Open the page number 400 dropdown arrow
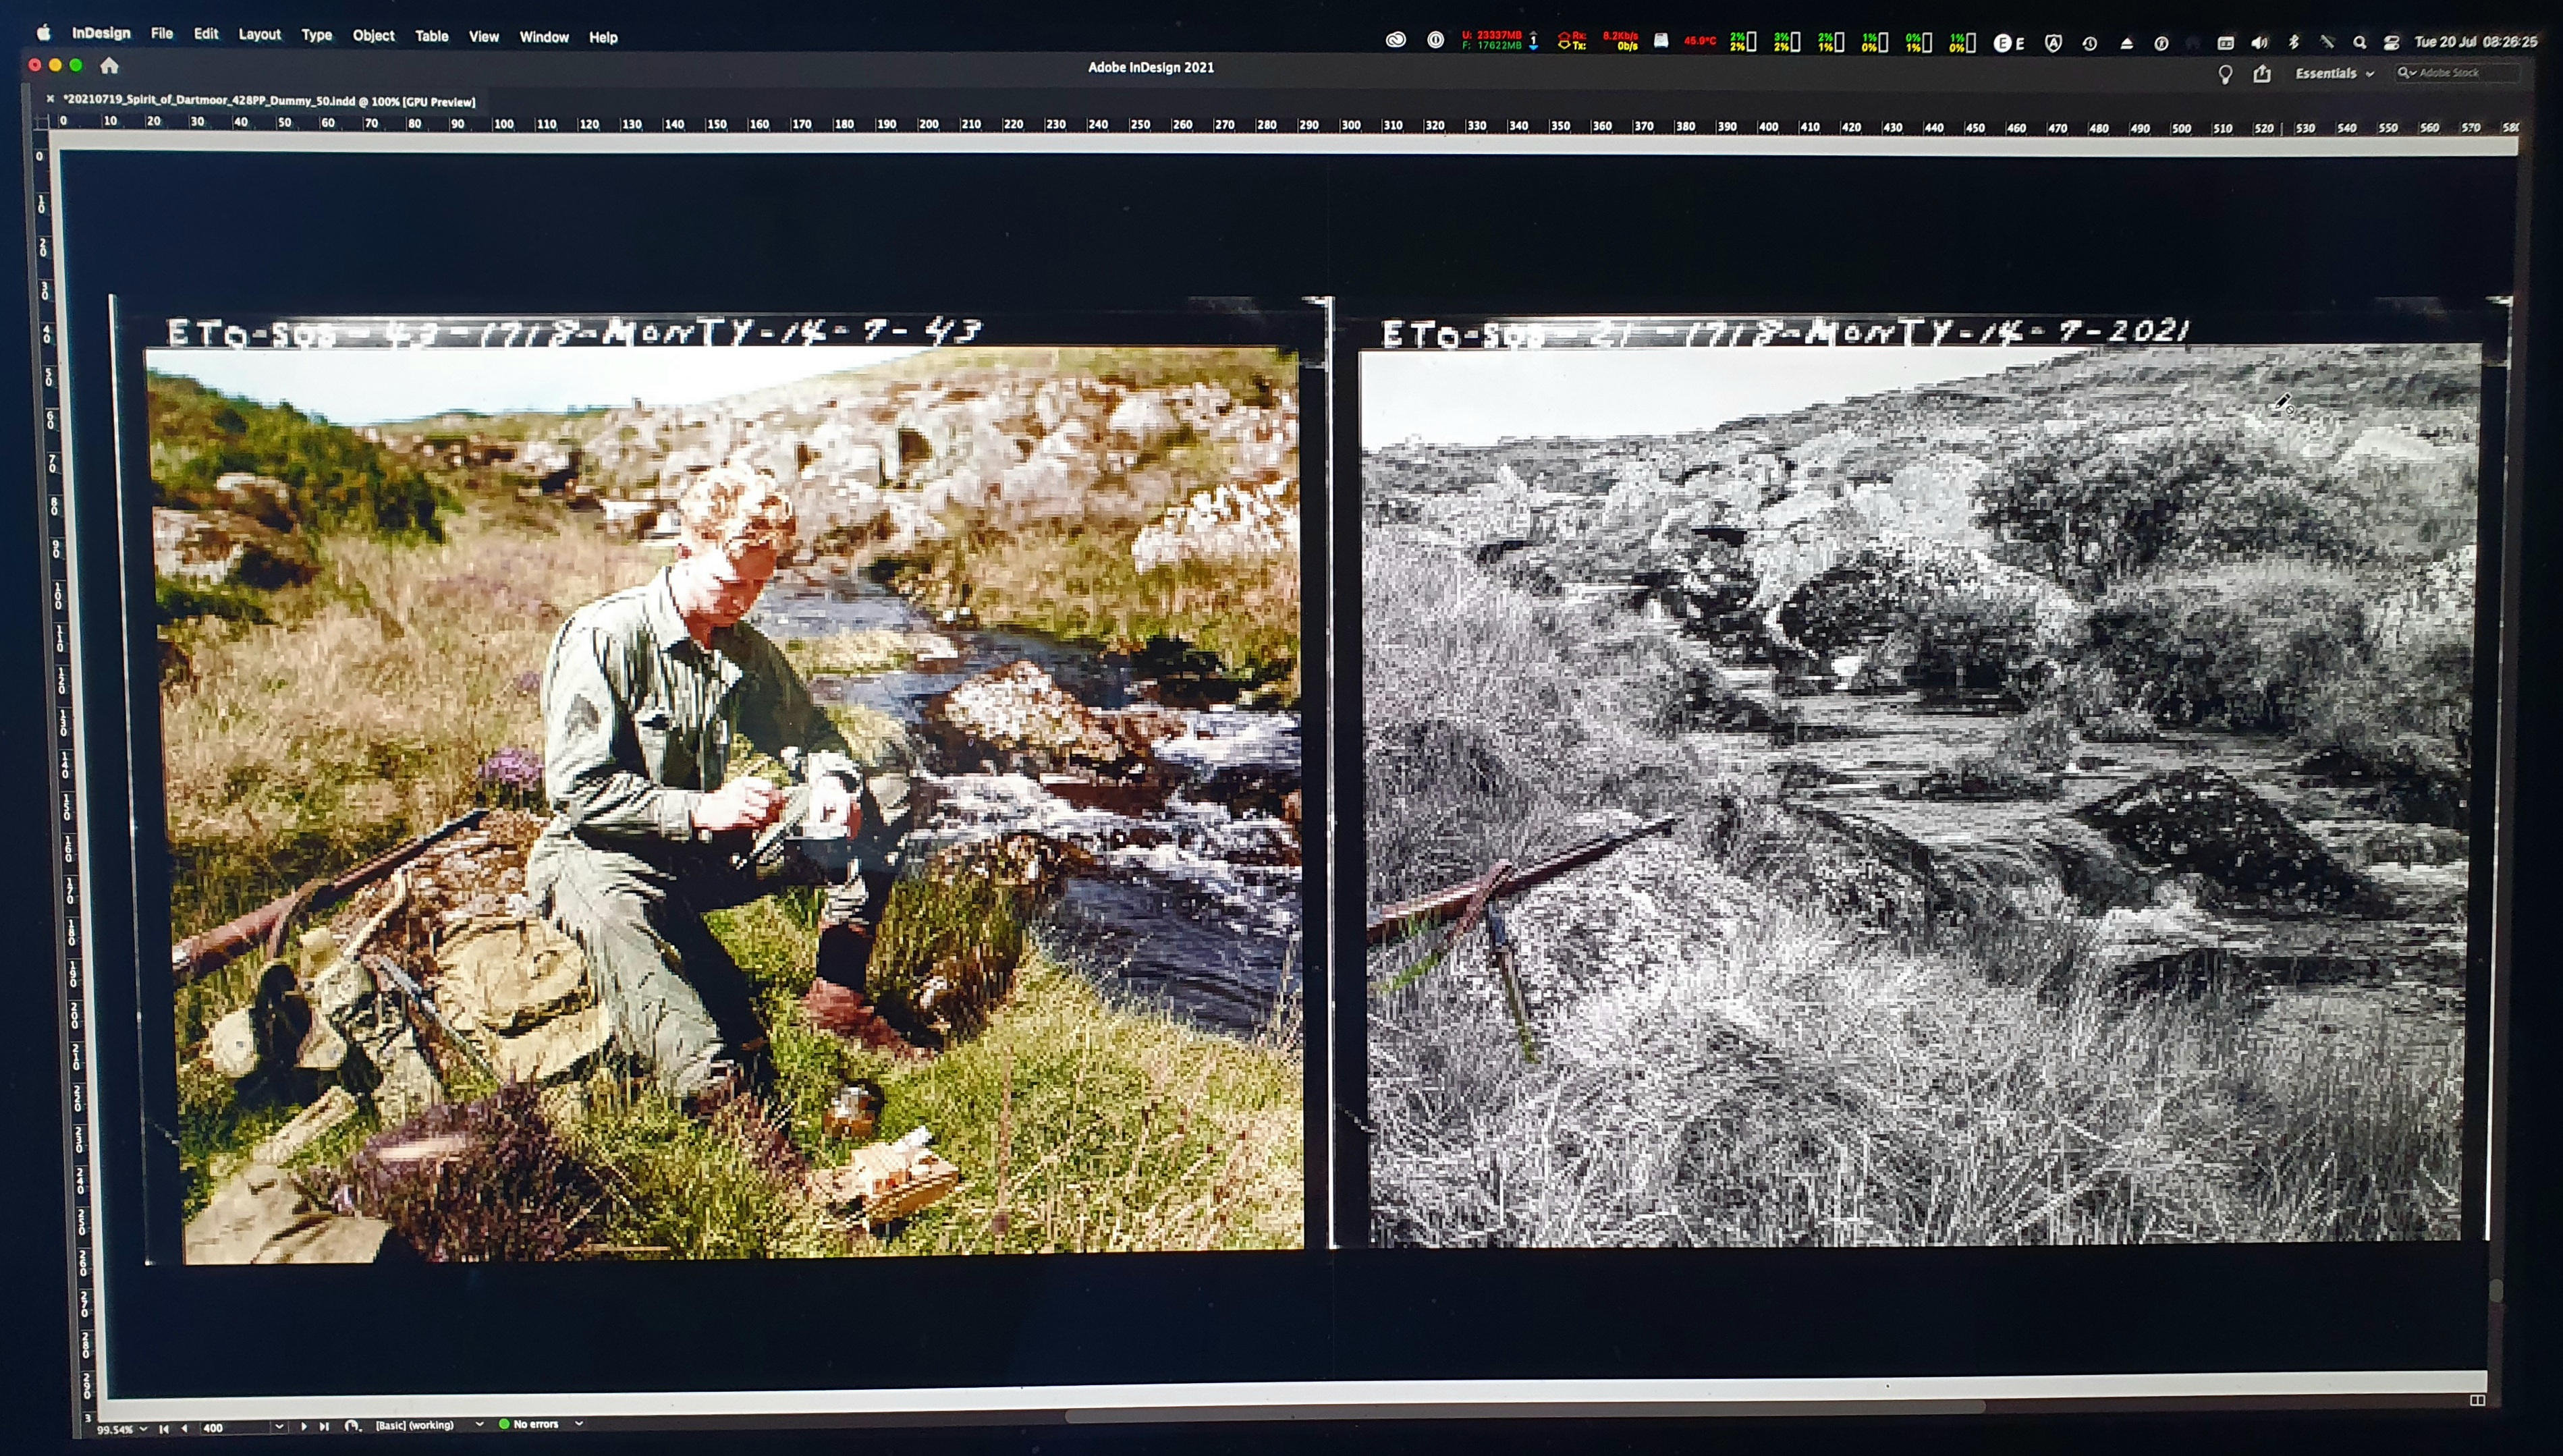This screenshot has height=1456, width=2563. 279,1427
